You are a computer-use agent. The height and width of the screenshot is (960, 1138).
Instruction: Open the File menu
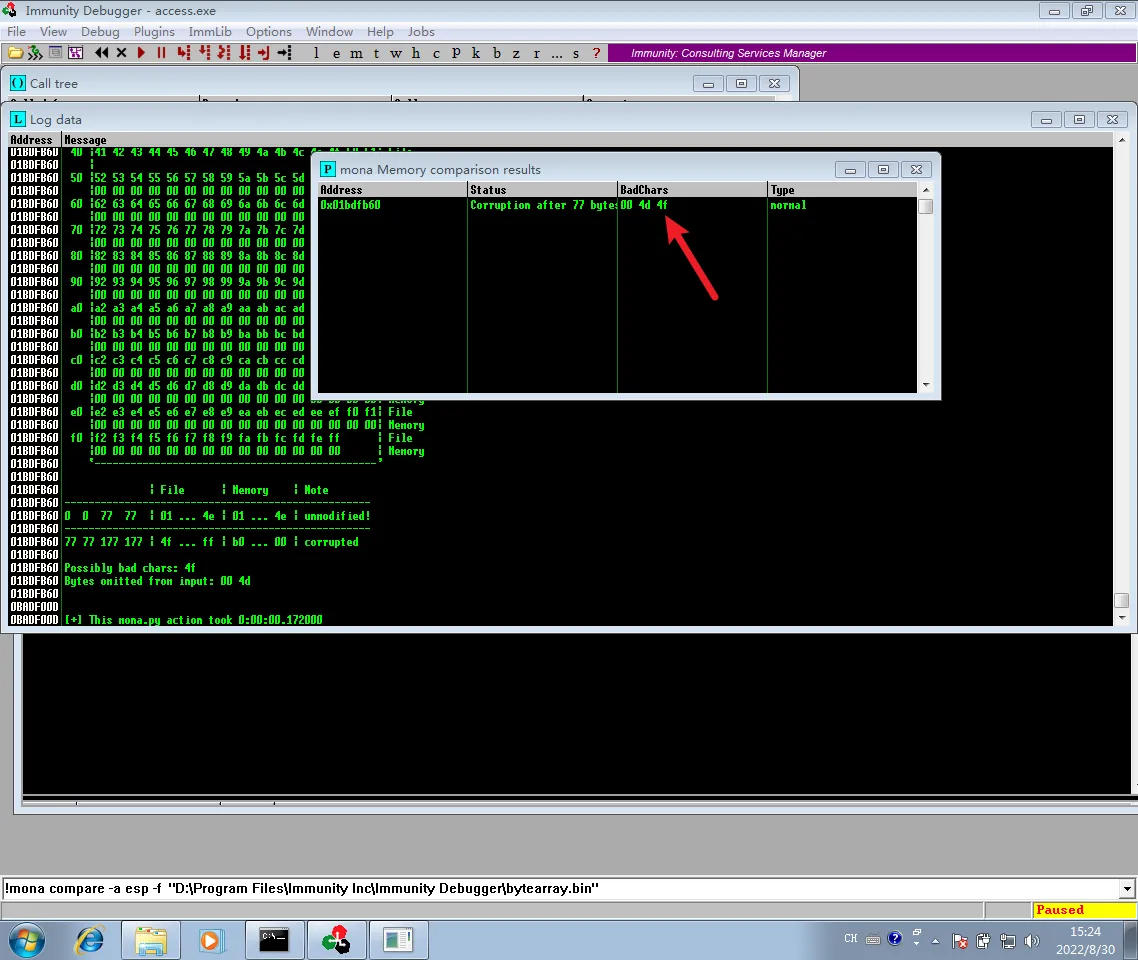16,31
